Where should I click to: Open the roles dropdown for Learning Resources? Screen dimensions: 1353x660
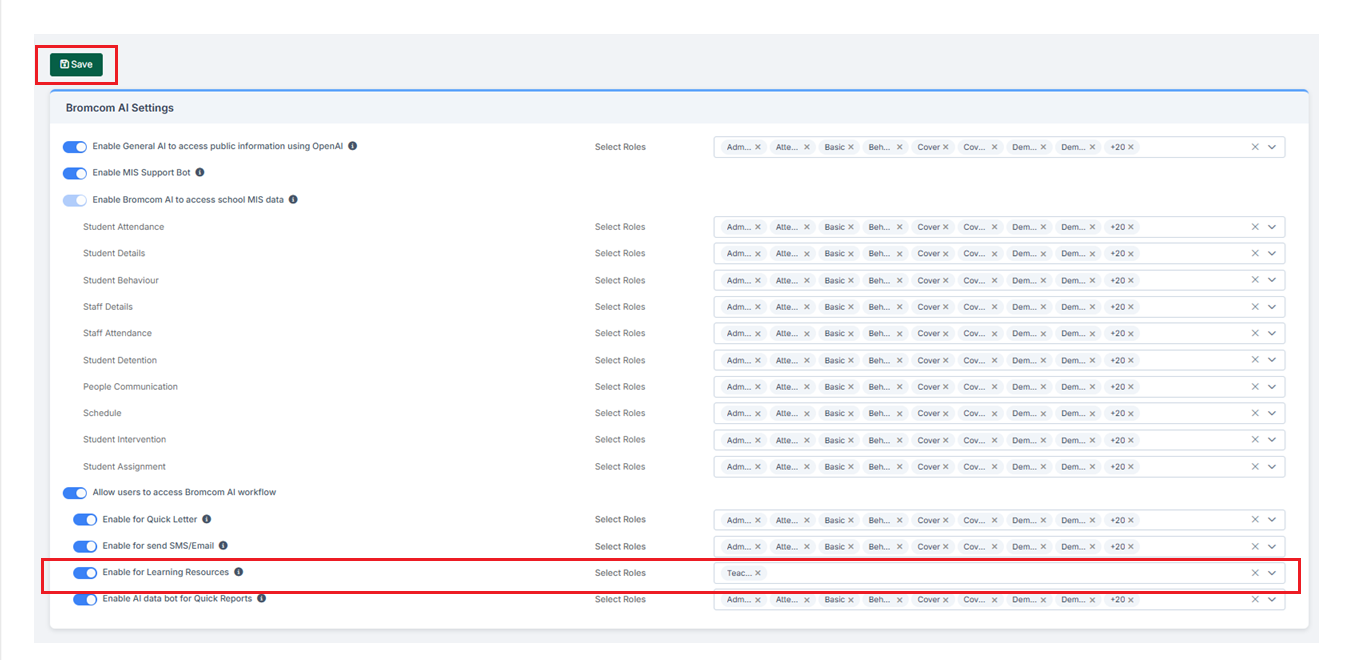click(x=1272, y=572)
